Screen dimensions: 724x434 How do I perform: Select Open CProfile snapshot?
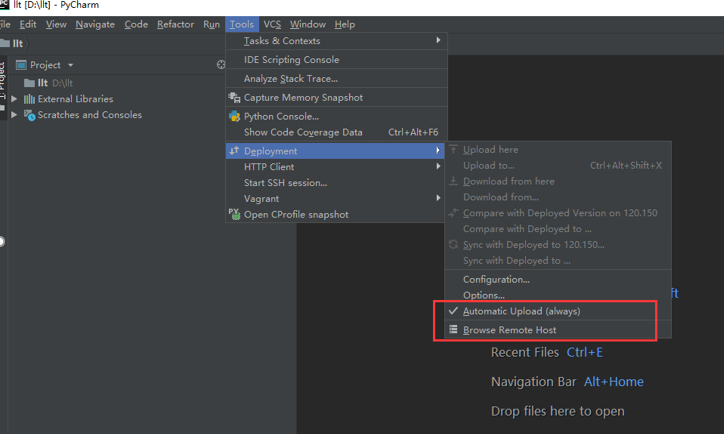(x=336, y=215)
